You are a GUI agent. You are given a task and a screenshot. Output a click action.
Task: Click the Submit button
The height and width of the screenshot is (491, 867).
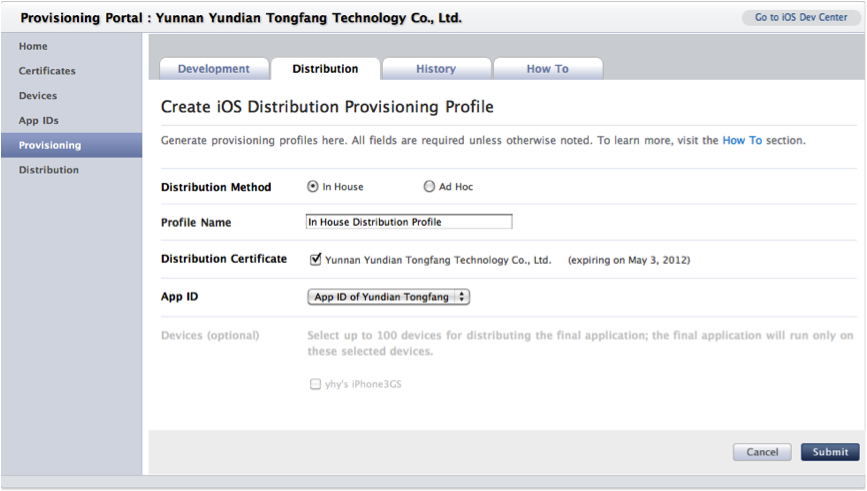[830, 452]
